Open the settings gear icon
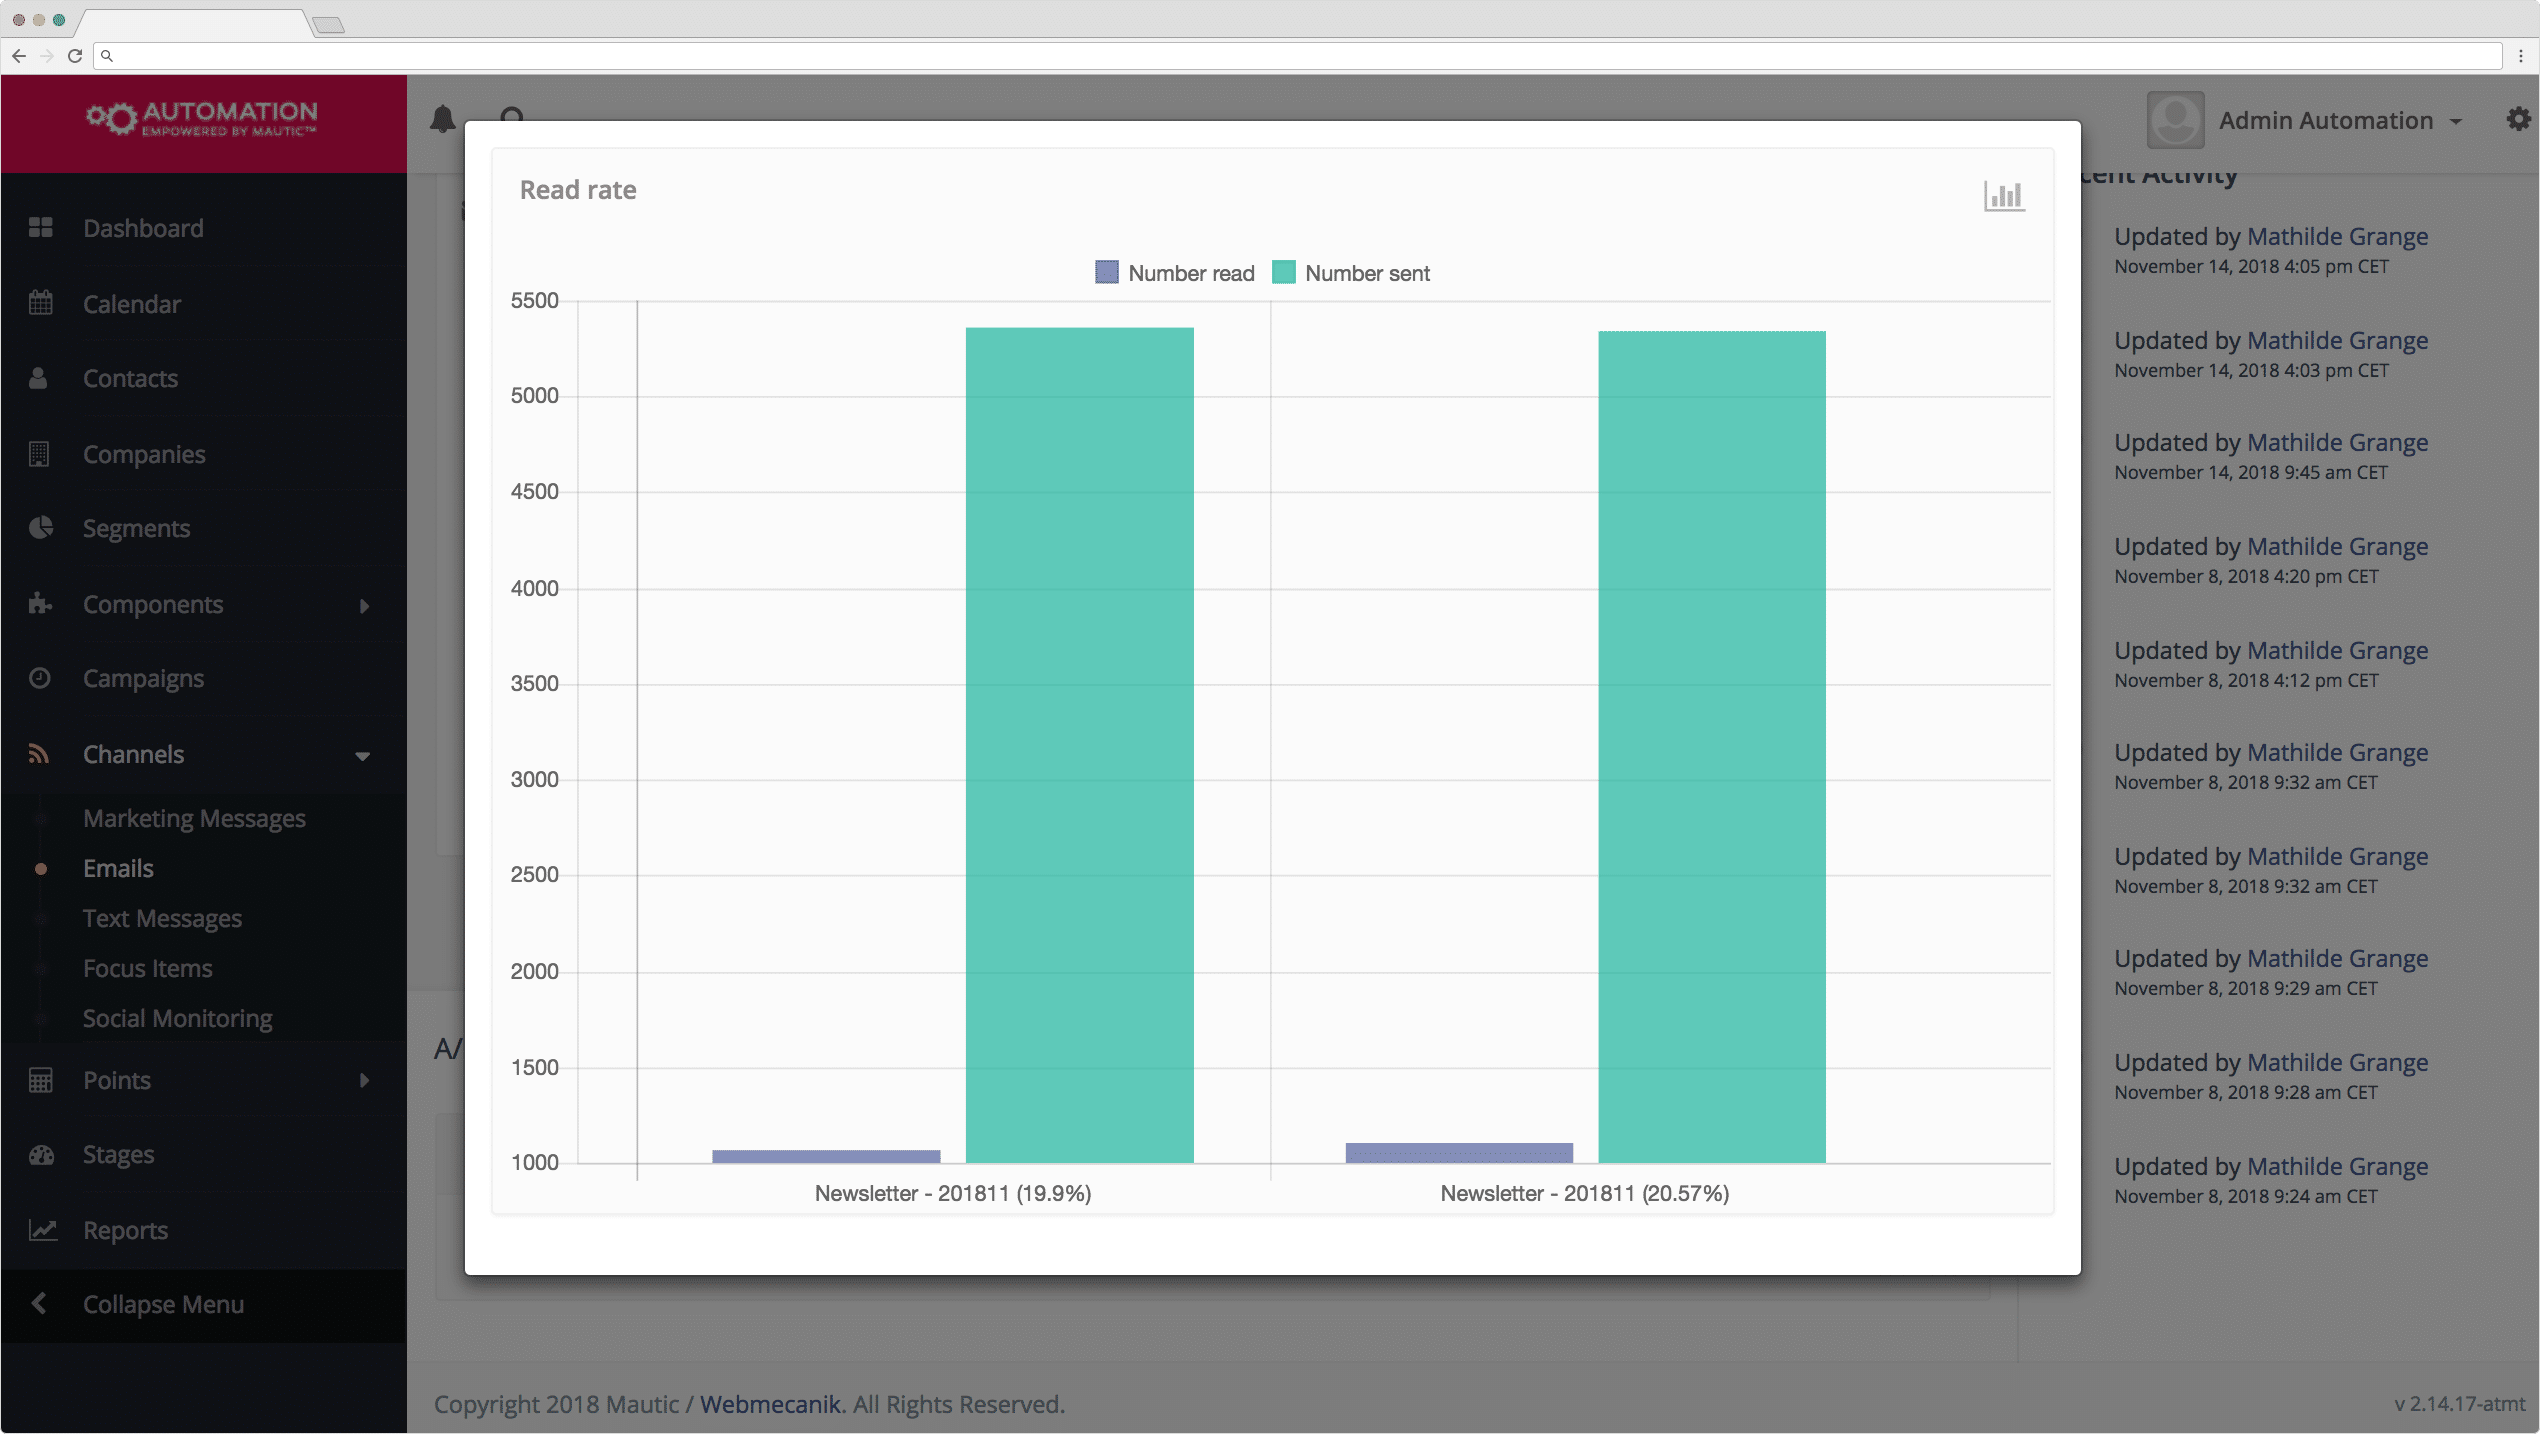The width and height of the screenshot is (2540, 1434). pos(2517,120)
